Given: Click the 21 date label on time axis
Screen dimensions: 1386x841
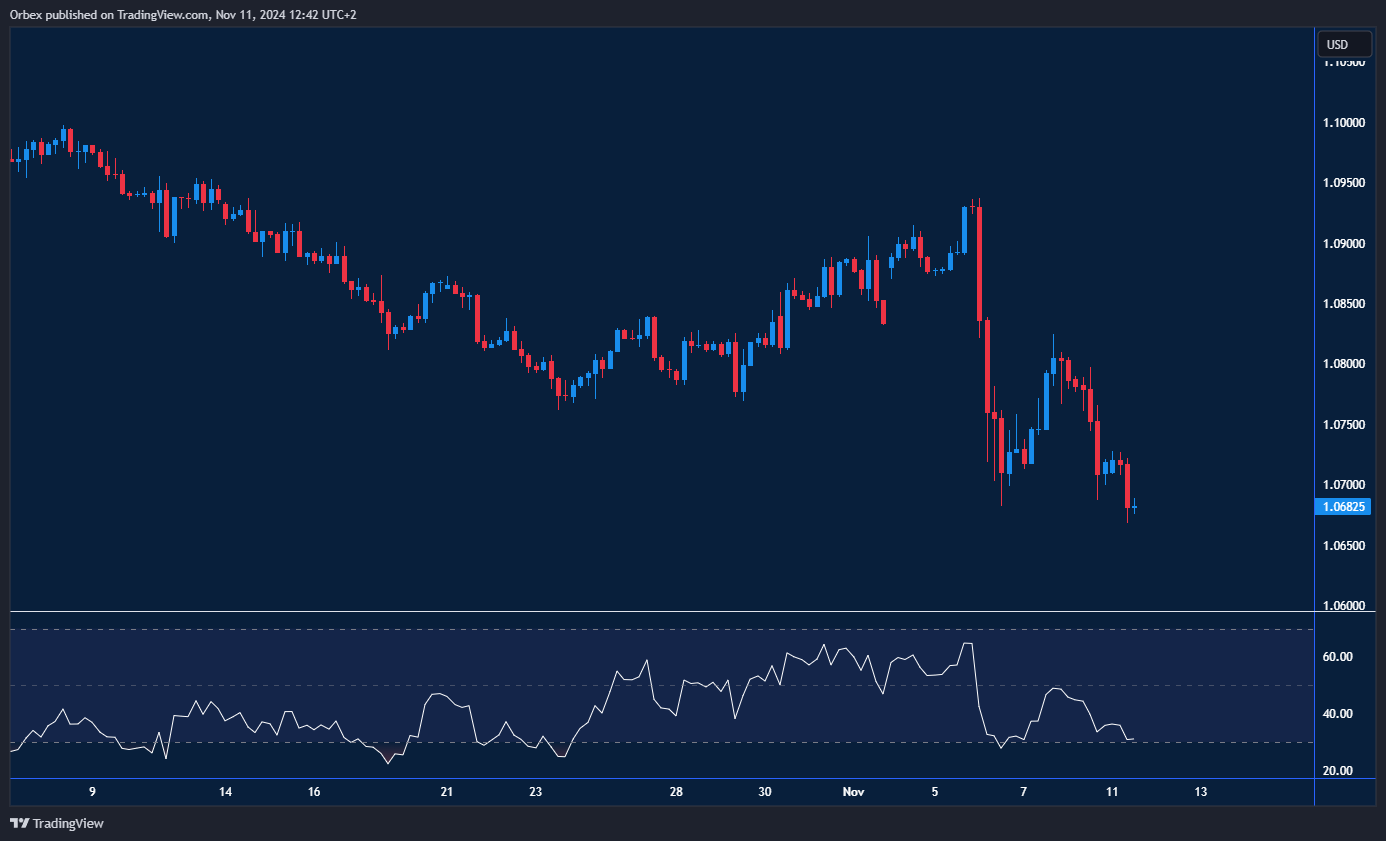Looking at the screenshot, I should (x=446, y=792).
